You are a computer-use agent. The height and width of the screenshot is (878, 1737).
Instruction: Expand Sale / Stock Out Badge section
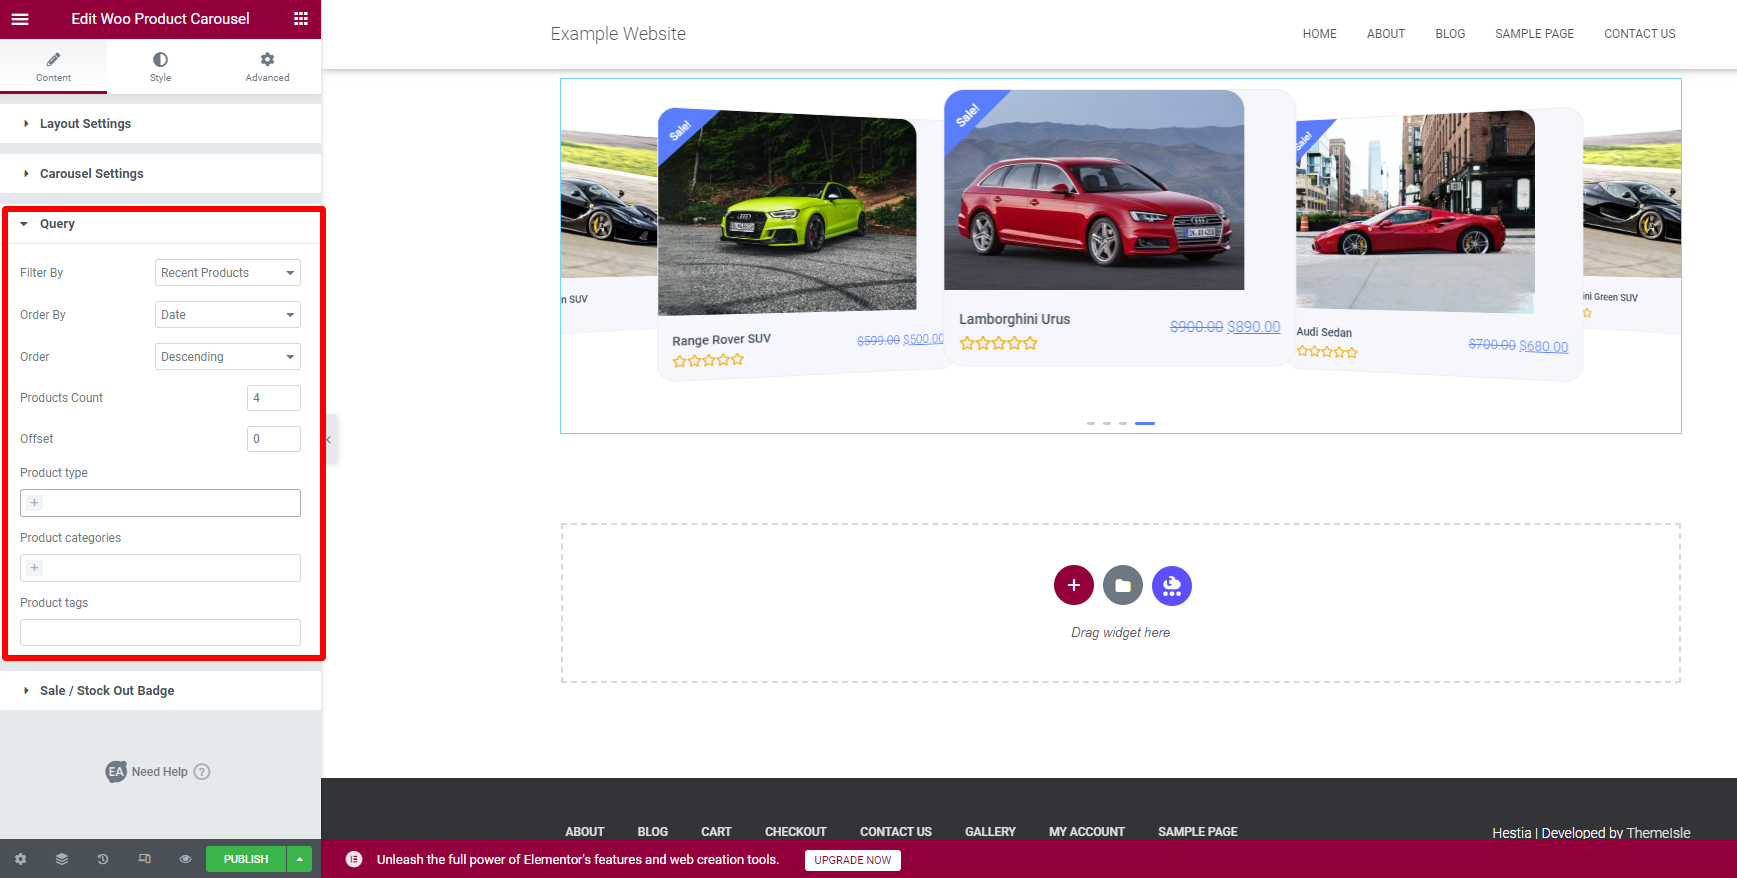(x=160, y=691)
